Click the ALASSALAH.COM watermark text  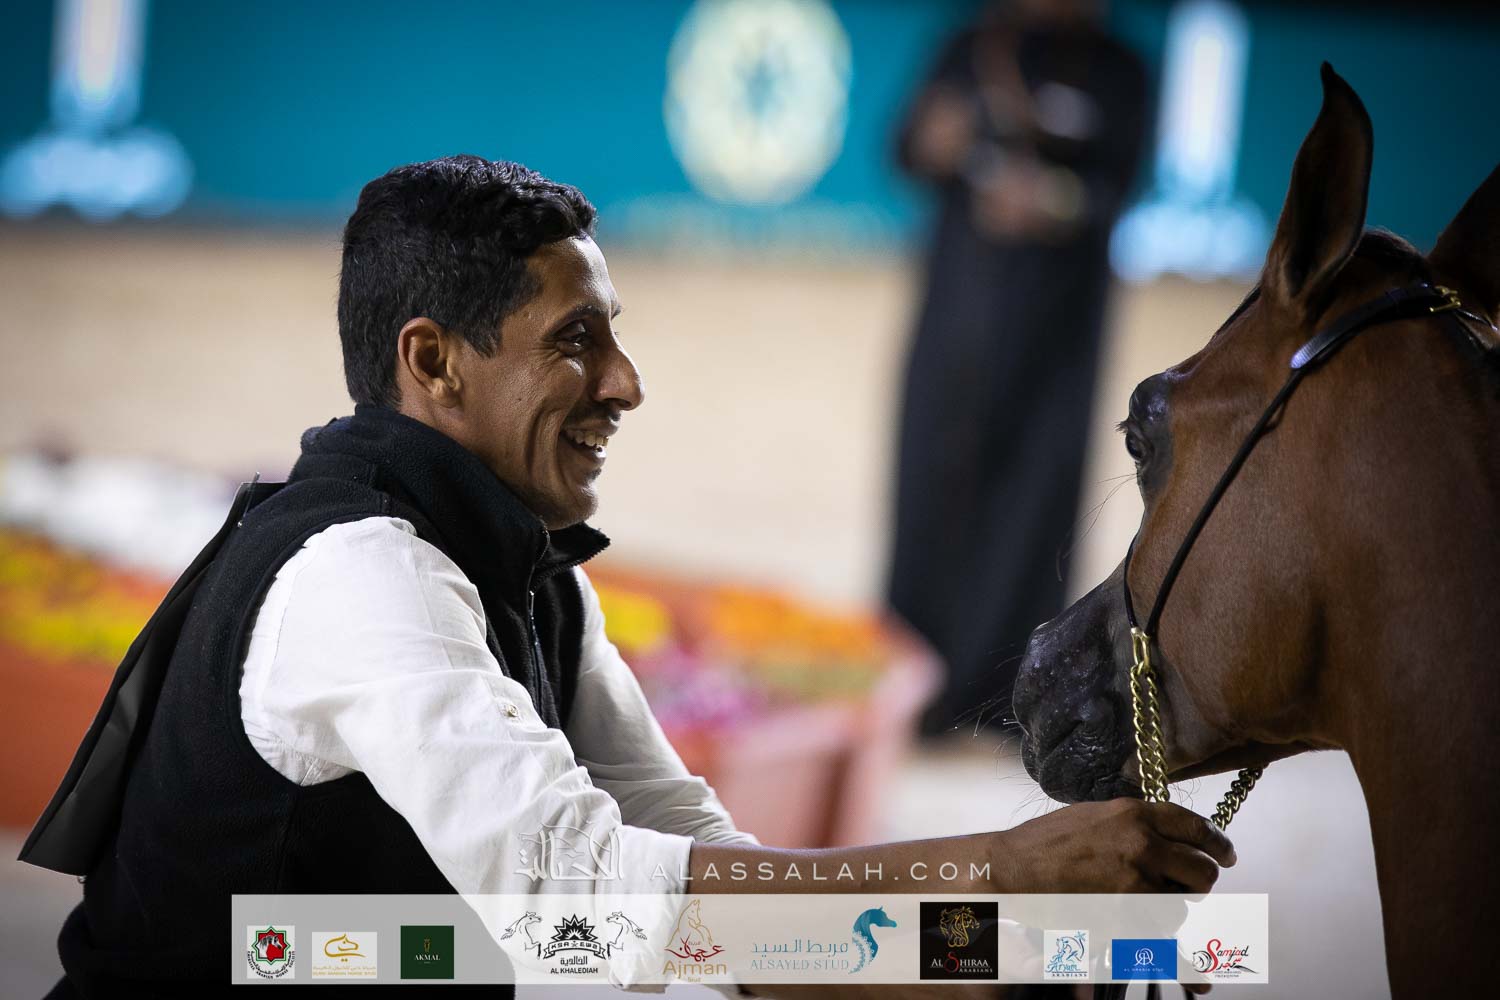tap(820, 871)
